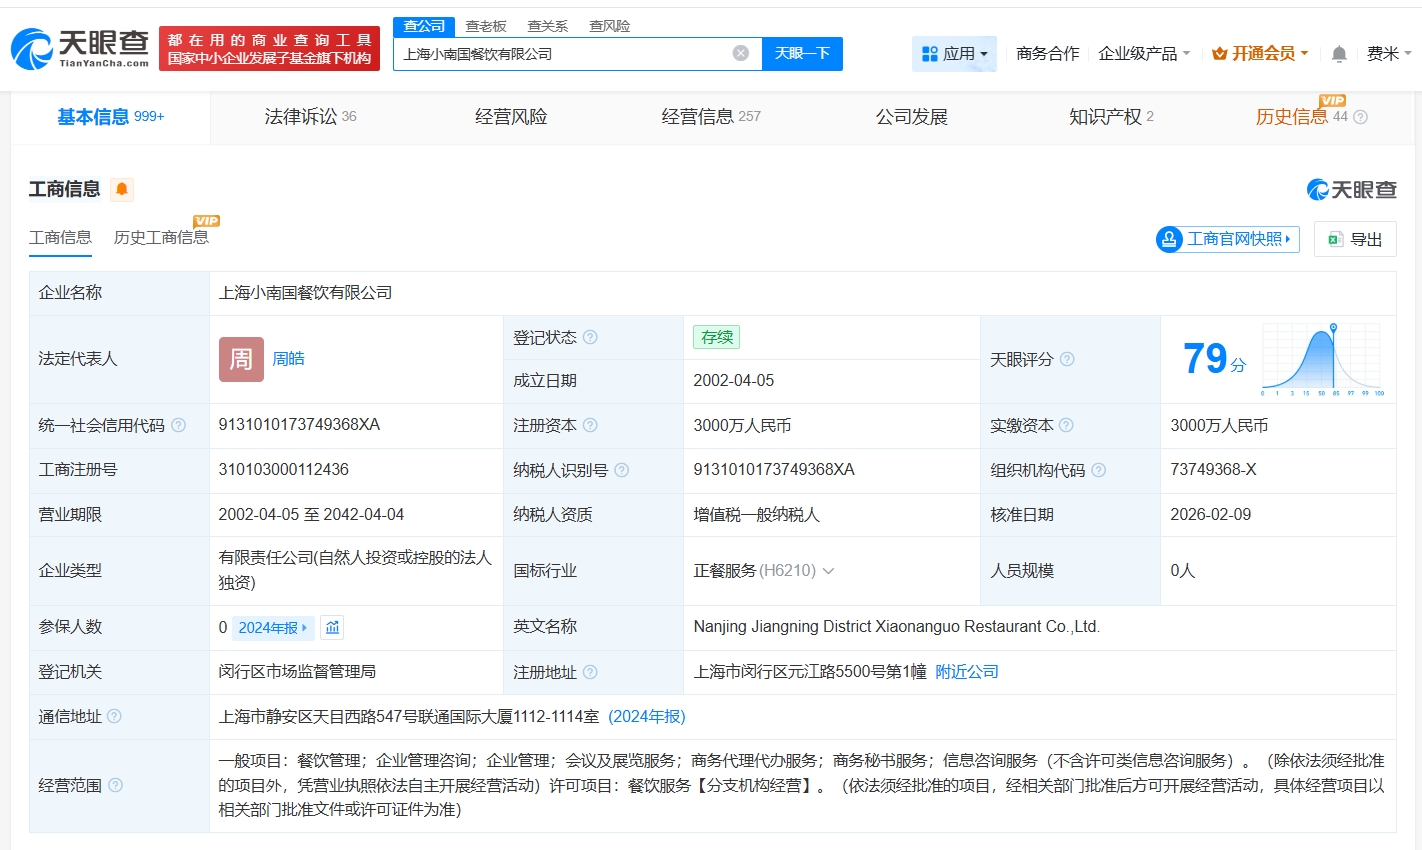Open the 开通会员 membership dropdown
Viewport: 1422px width, 850px height.
tap(1260, 54)
